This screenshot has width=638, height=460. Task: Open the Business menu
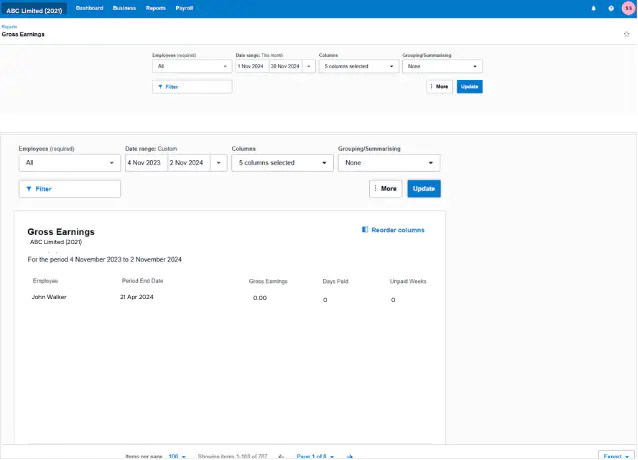[124, 8]
